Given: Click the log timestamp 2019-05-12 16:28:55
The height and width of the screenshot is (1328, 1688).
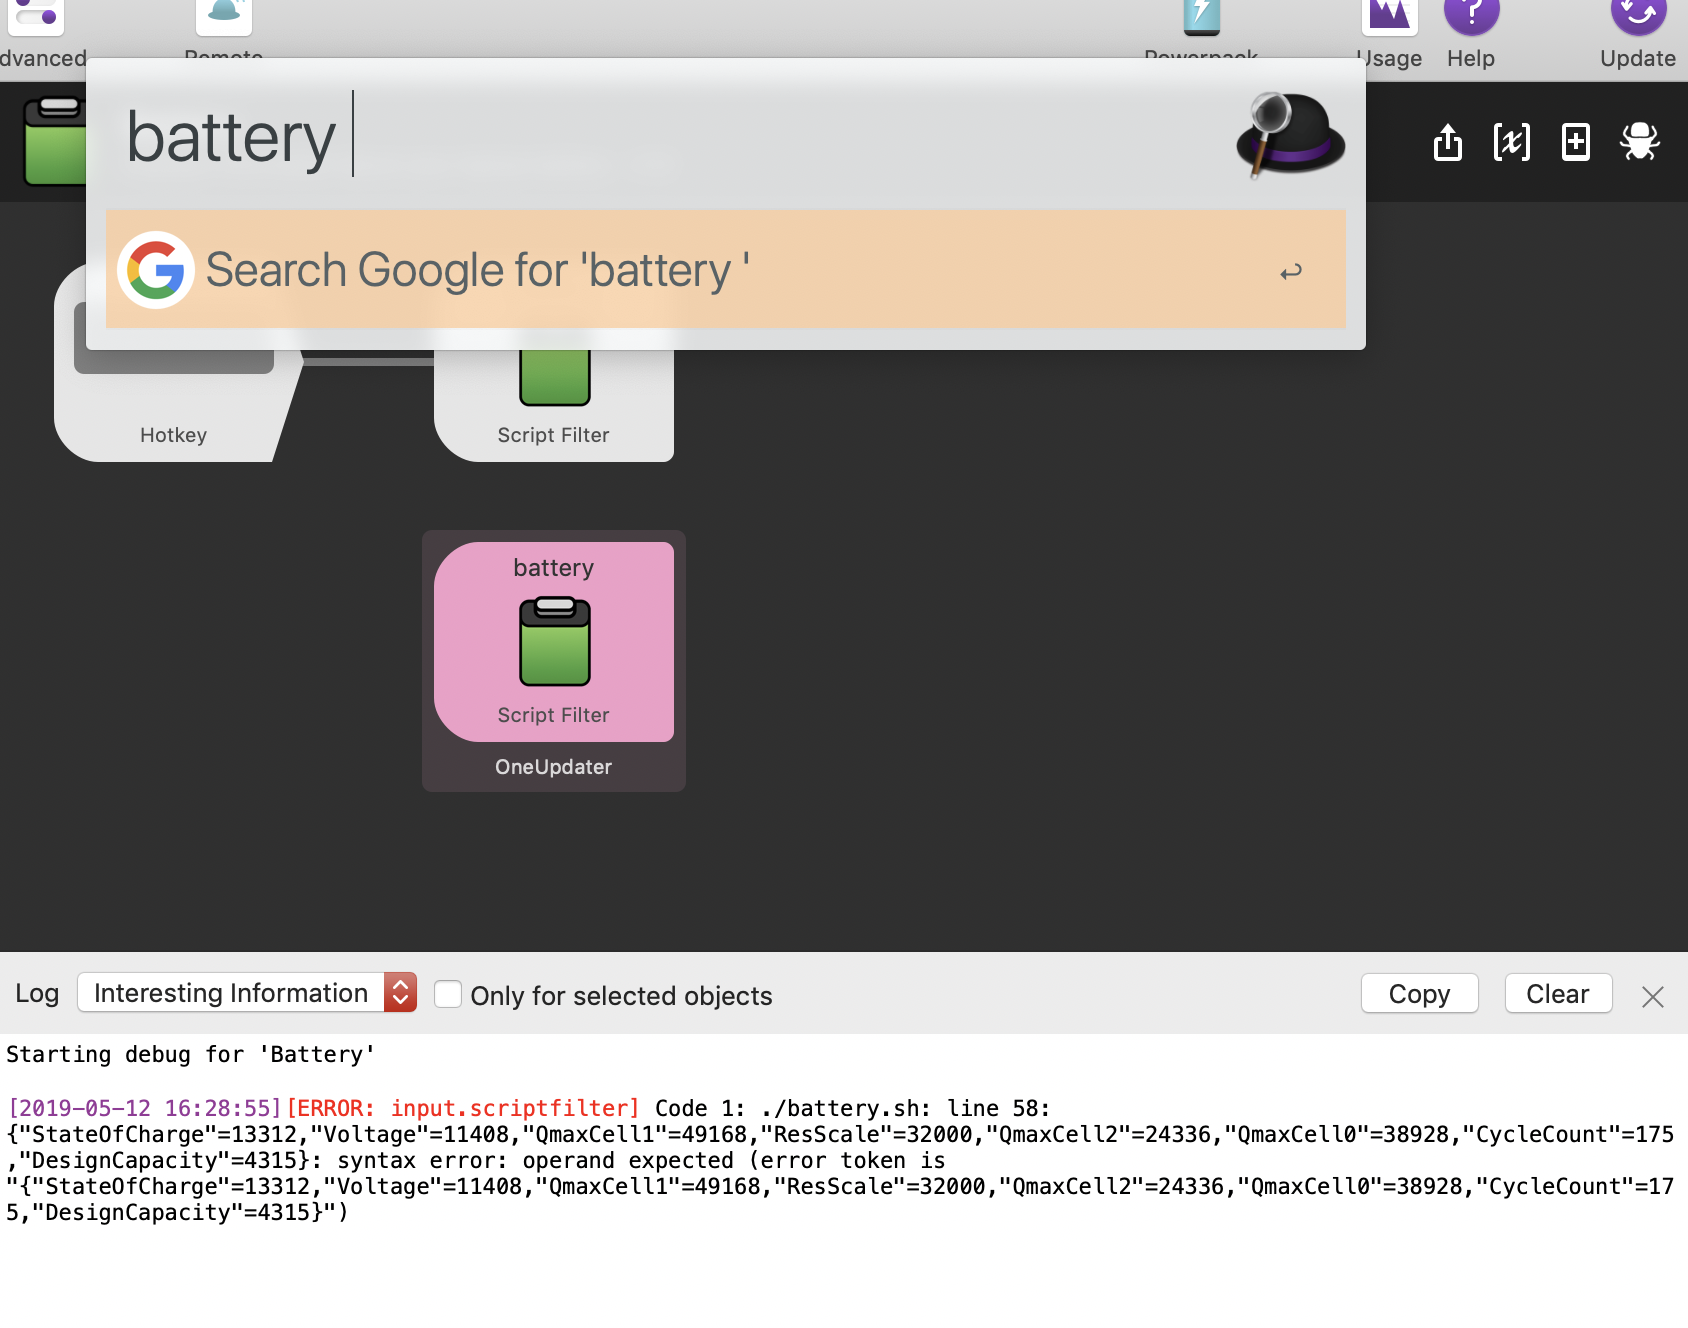Looking at the screenshot, I should tap(145, 1108).
